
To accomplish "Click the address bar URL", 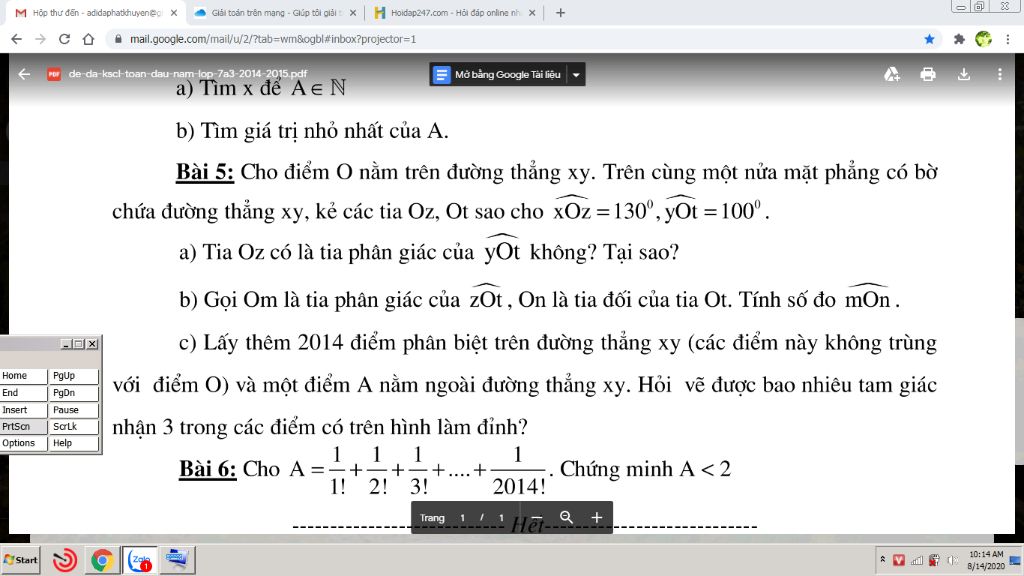I will coord(273,39).
